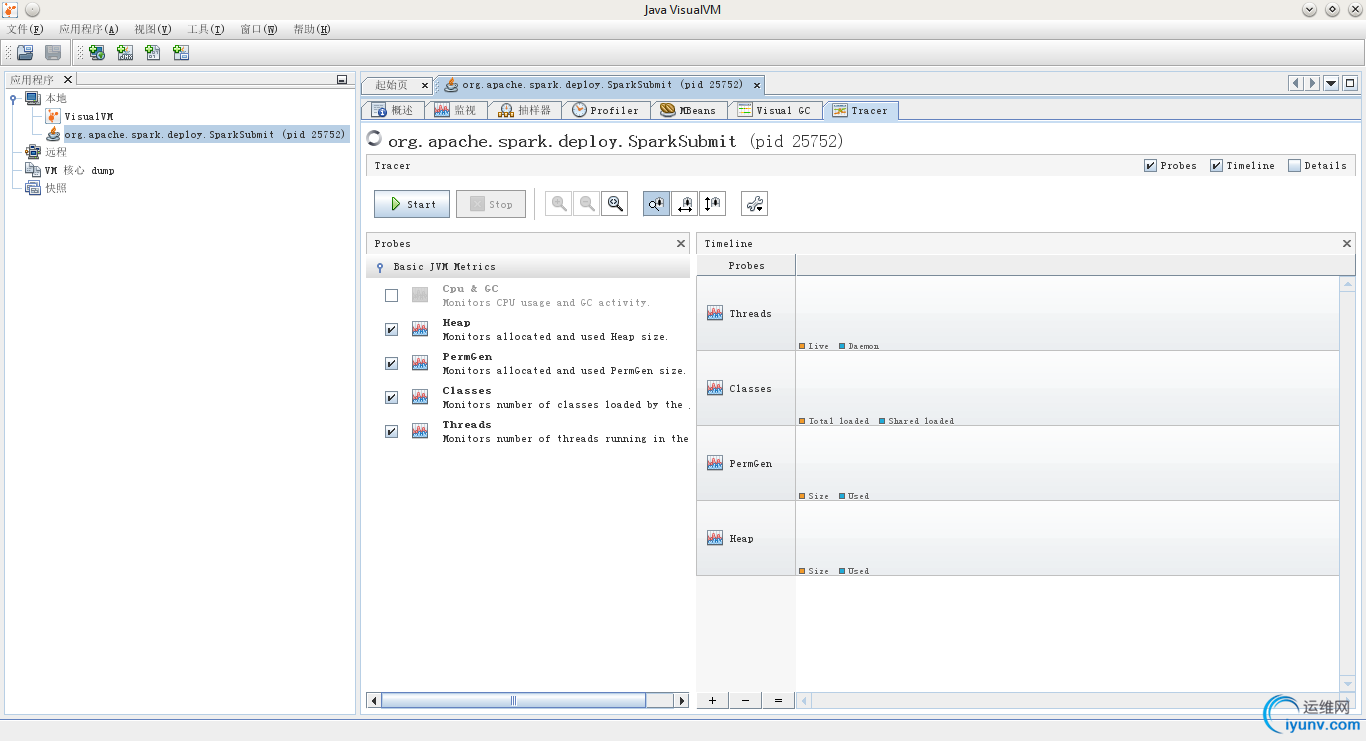Viewport: 1366px width, 741px height.
Task: Click the fourth add-application toolbar icon
Action: pyautogui.click(x=181, y=53)
